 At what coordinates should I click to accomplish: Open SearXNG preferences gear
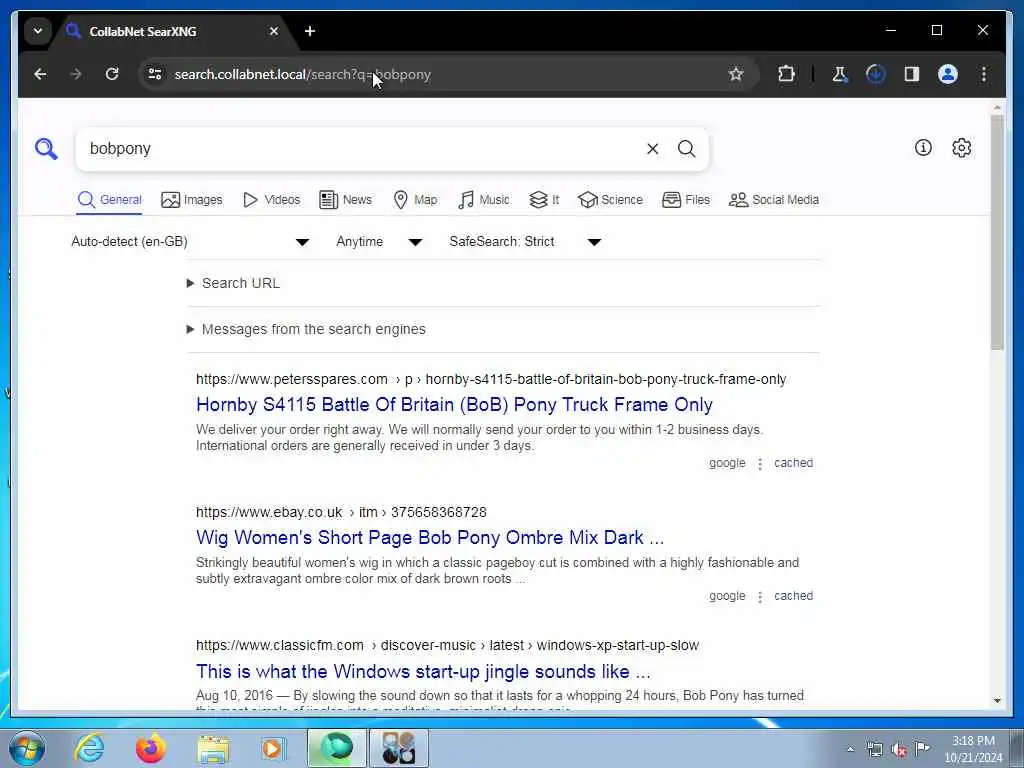961,148
